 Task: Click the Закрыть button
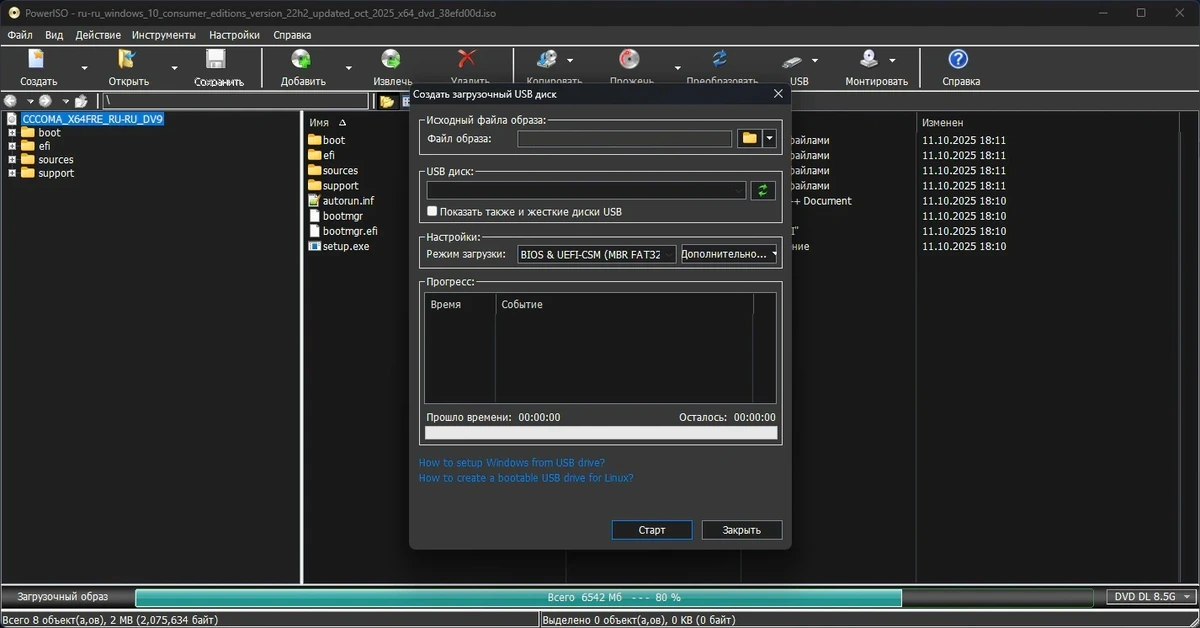tap(742, 530)
